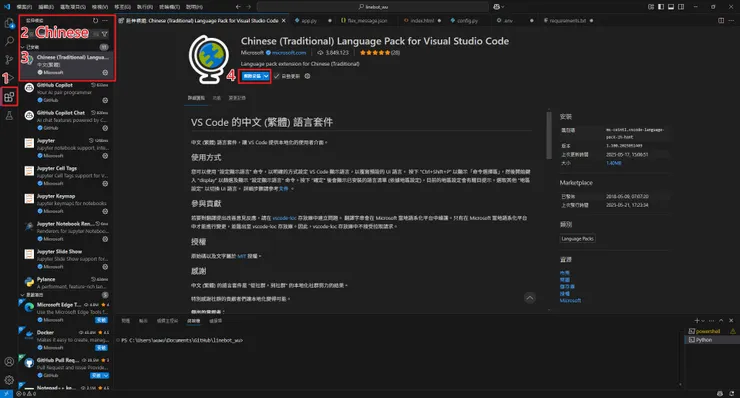Click the remote connection icon in status bar
740x398 pixels.
coord(6,394)
